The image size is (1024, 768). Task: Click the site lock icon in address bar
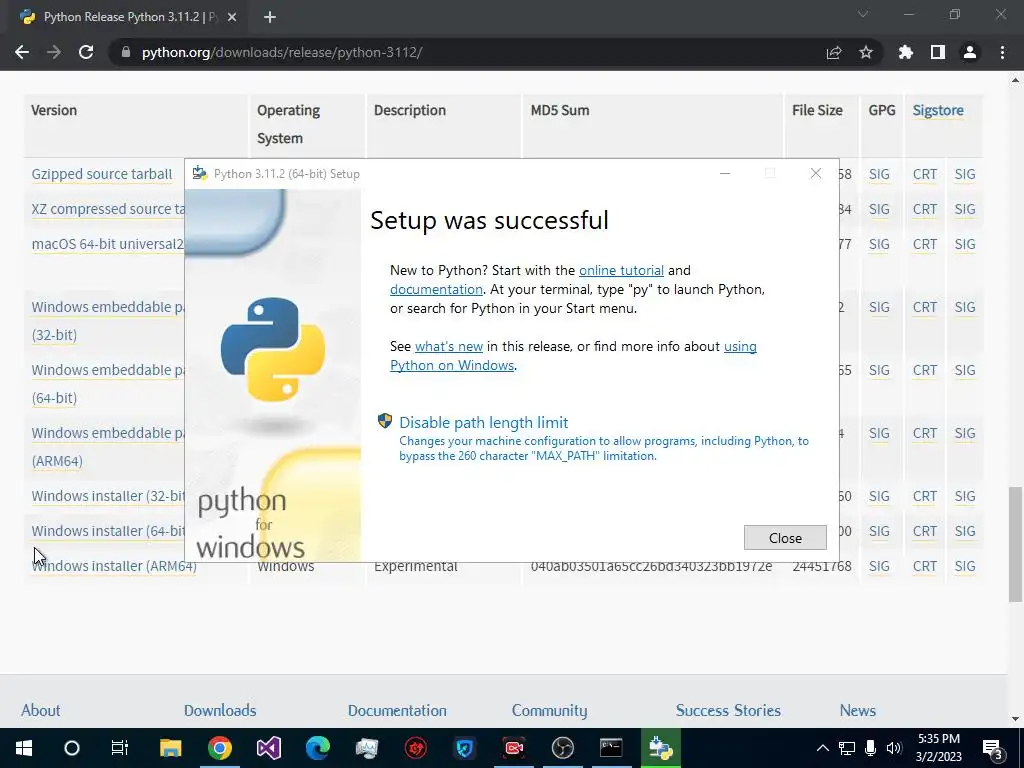click(x=126, y=52)
